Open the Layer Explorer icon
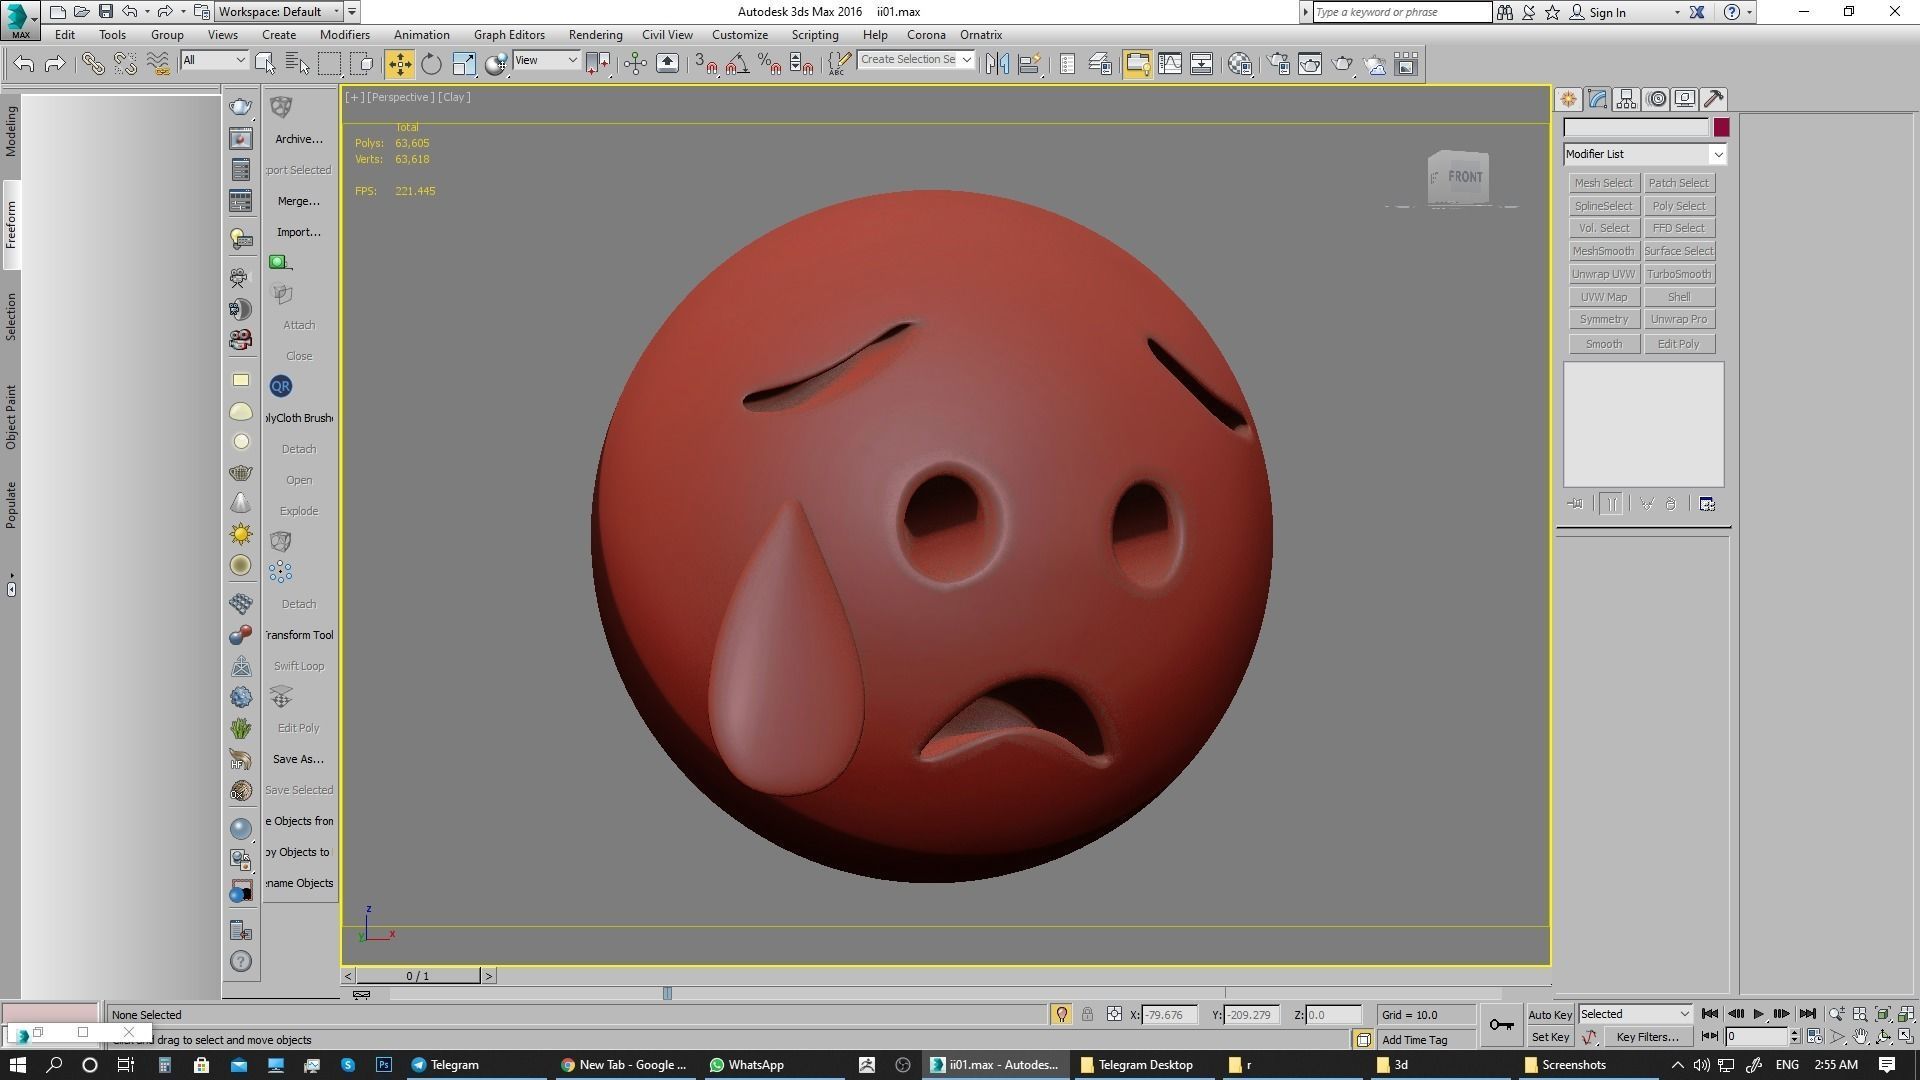The image size is (1920, 1080). click(1099, 64)
